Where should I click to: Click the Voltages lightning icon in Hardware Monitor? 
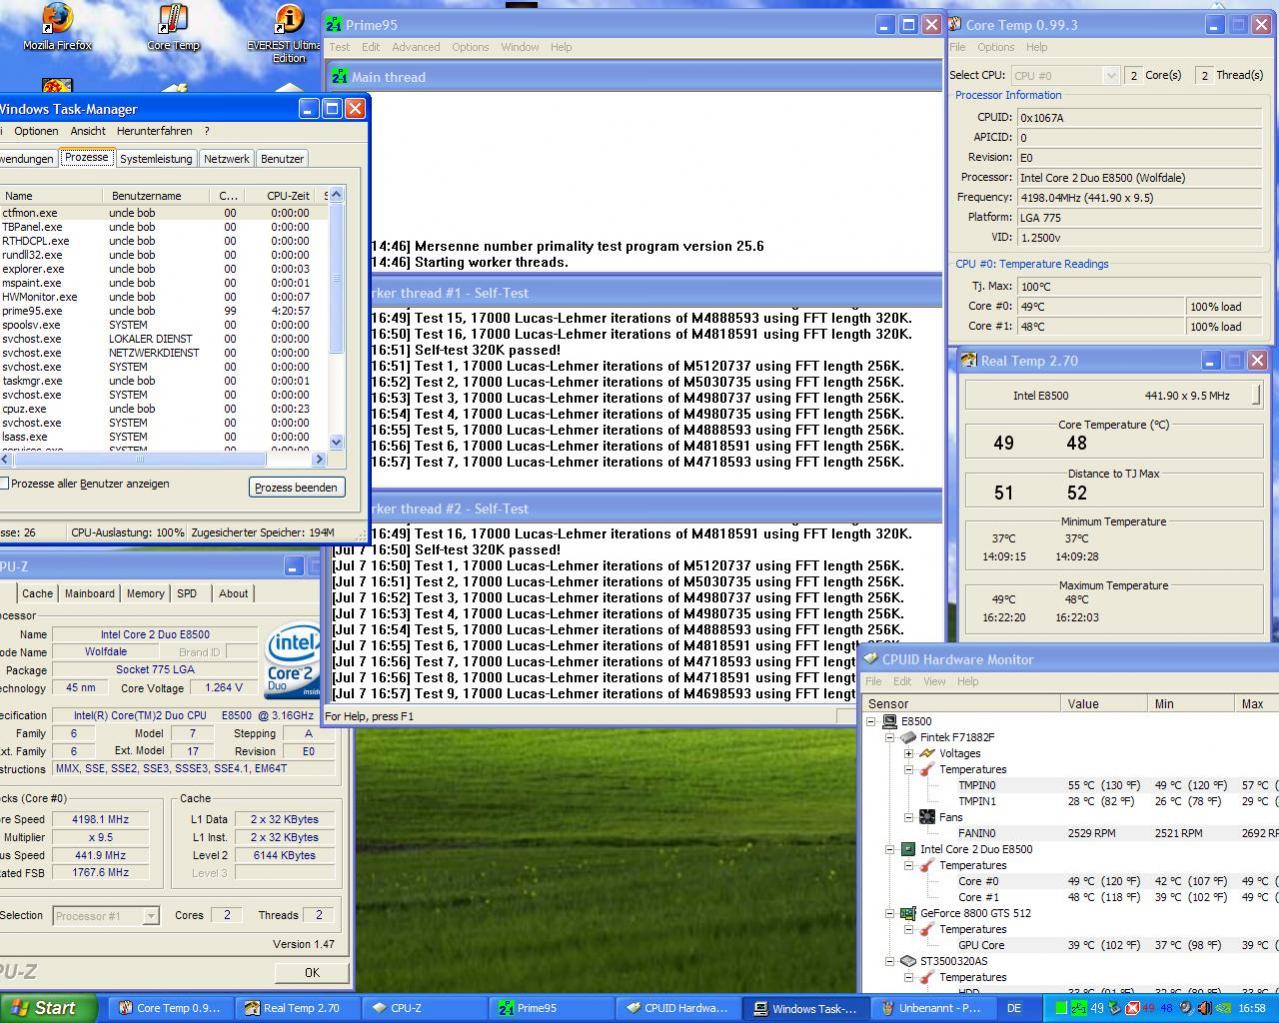click(927, 753)
